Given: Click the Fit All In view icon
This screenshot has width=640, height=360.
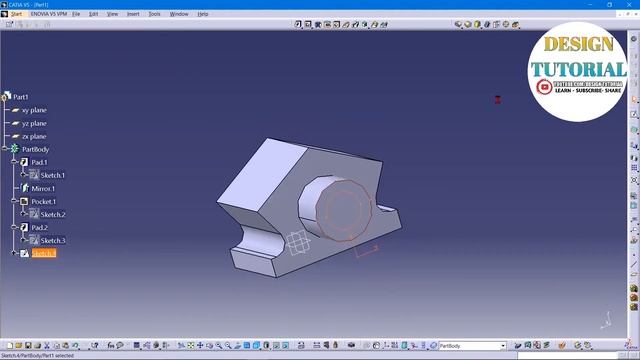Looking at the screenshot, I should tap(191, 345).
